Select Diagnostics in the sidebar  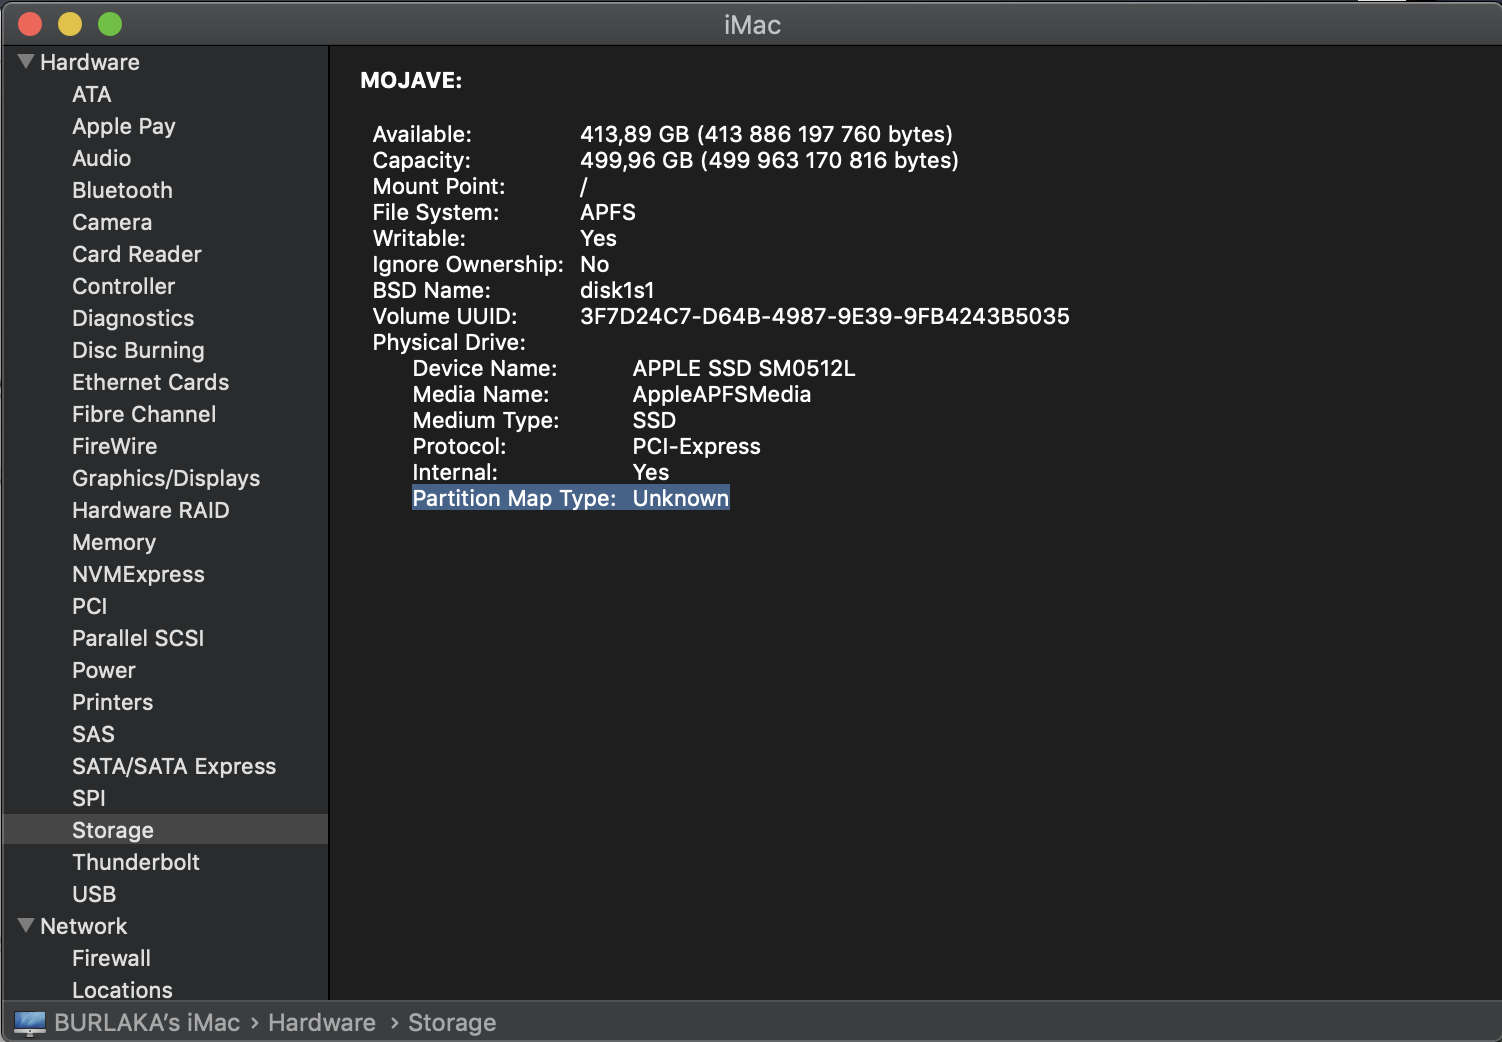click(133, 318)
